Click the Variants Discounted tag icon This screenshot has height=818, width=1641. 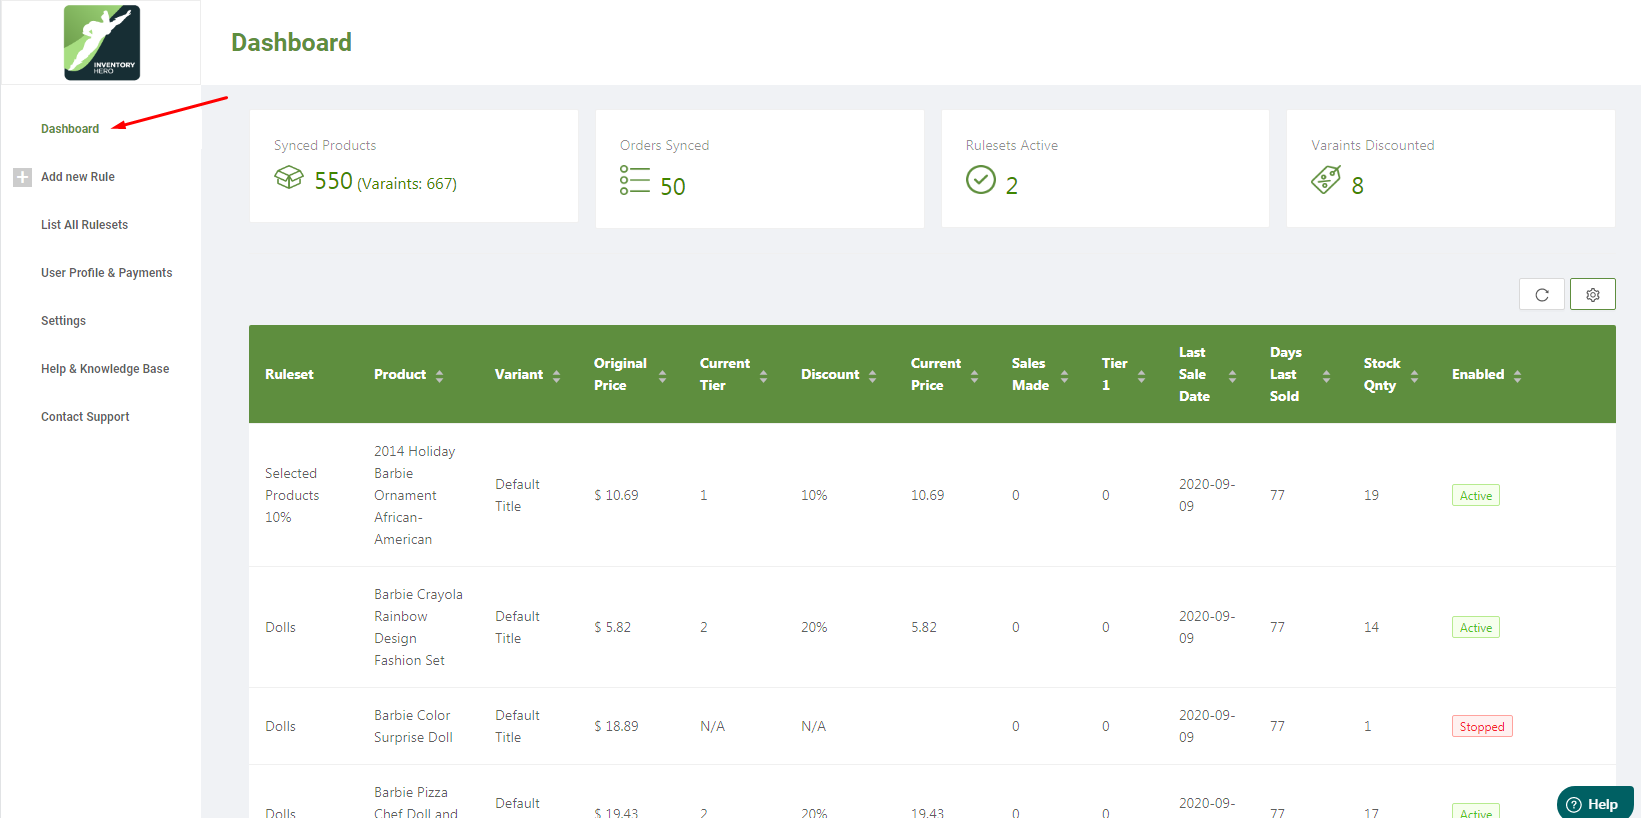[1326, 180]
